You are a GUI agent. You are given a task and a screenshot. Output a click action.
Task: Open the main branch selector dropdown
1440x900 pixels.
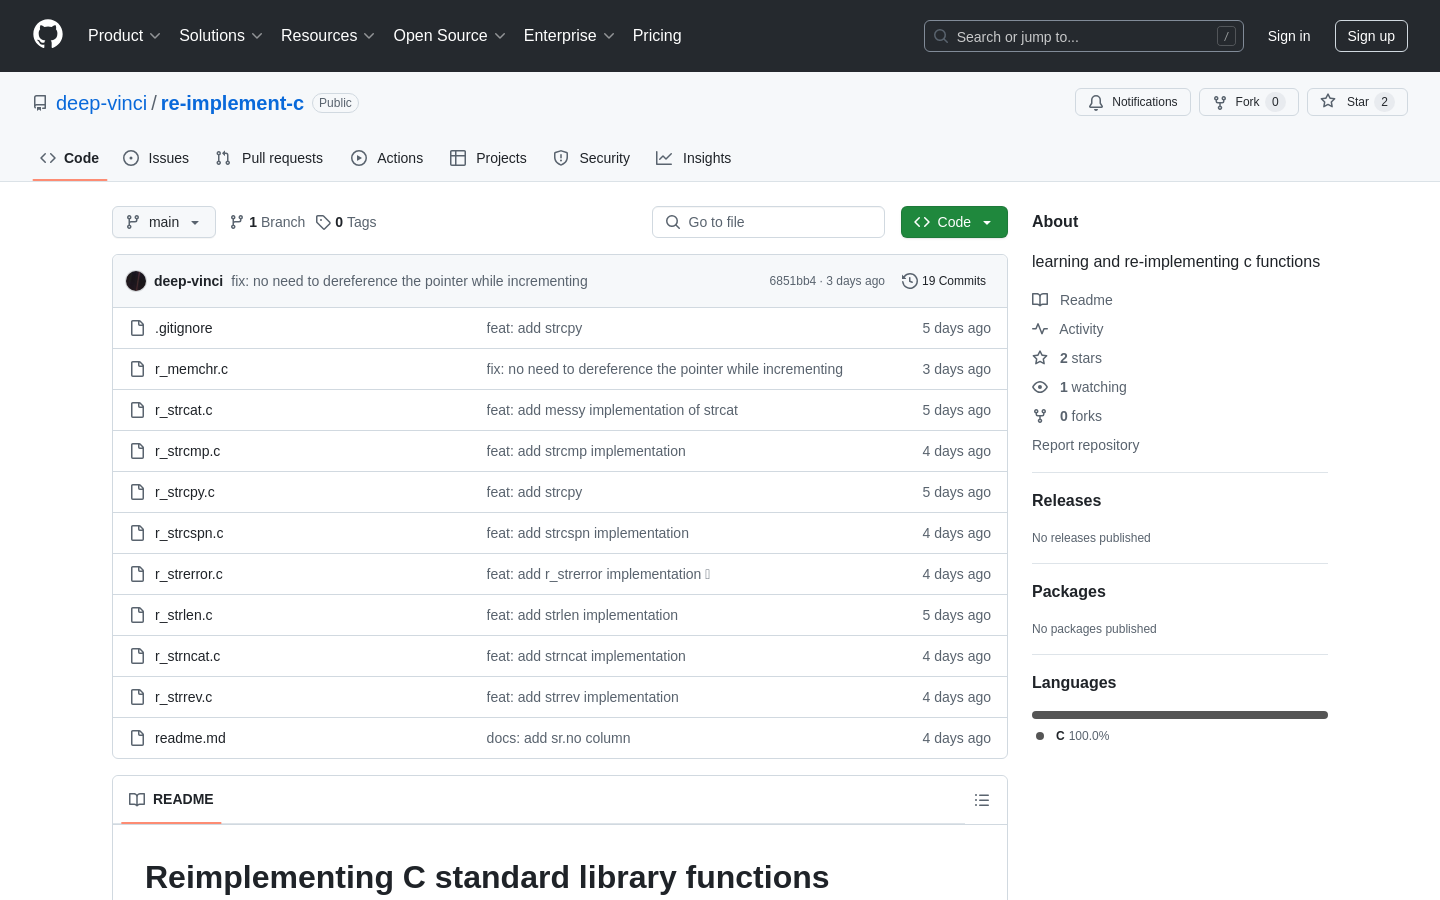(164, 222)
